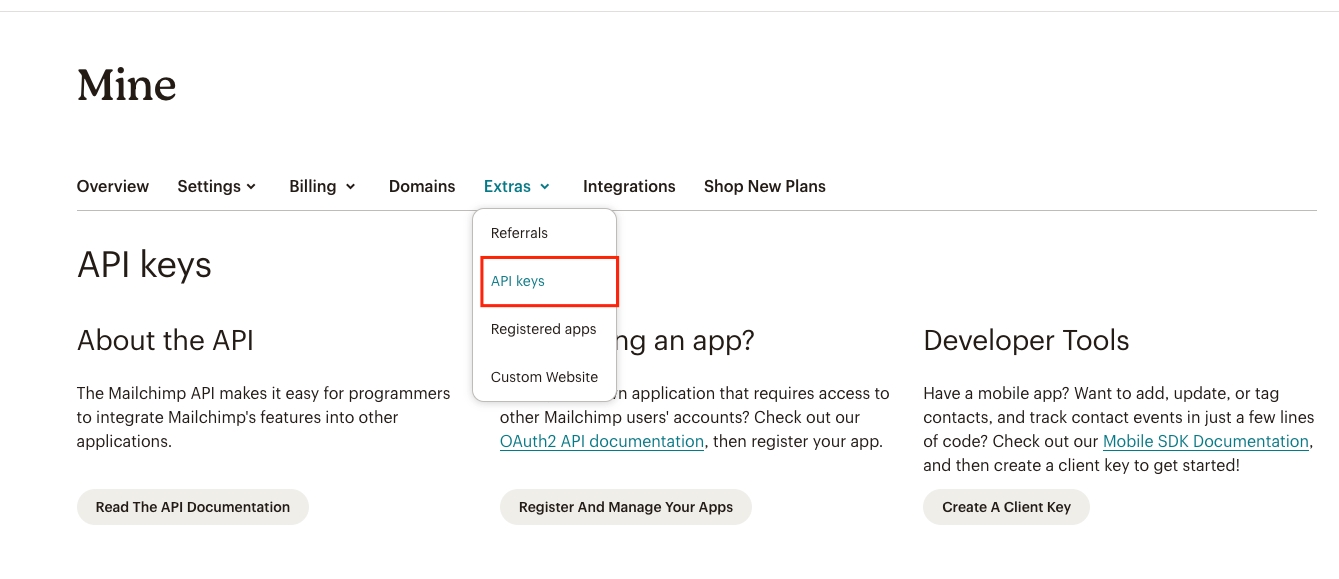Select Registered apps menu entry
1339x579 pixels.
tap(543, 329)
